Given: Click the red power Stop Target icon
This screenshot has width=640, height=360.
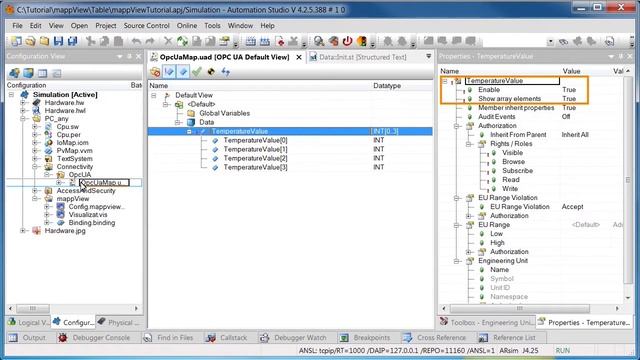Looking at the screenshot, I should point(347,41).
